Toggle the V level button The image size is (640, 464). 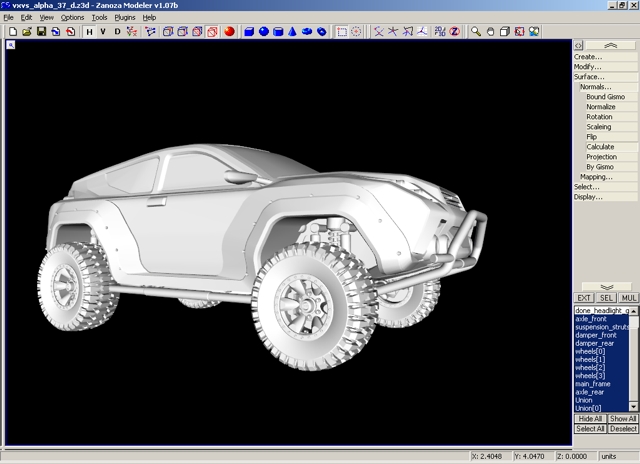[x=102, y=31]
